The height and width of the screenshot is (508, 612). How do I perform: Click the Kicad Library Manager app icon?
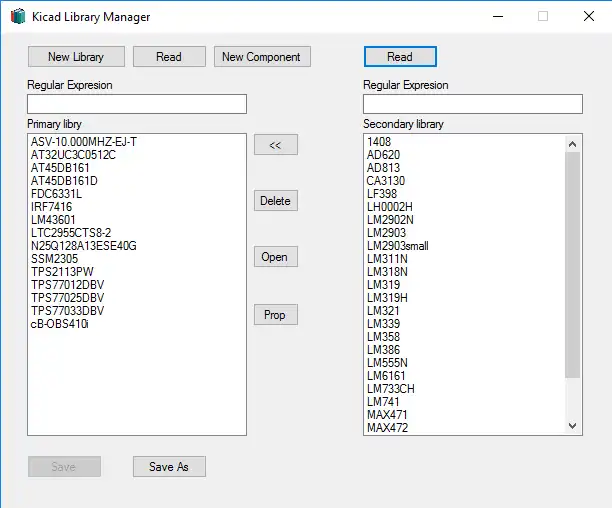pos(18,16)
